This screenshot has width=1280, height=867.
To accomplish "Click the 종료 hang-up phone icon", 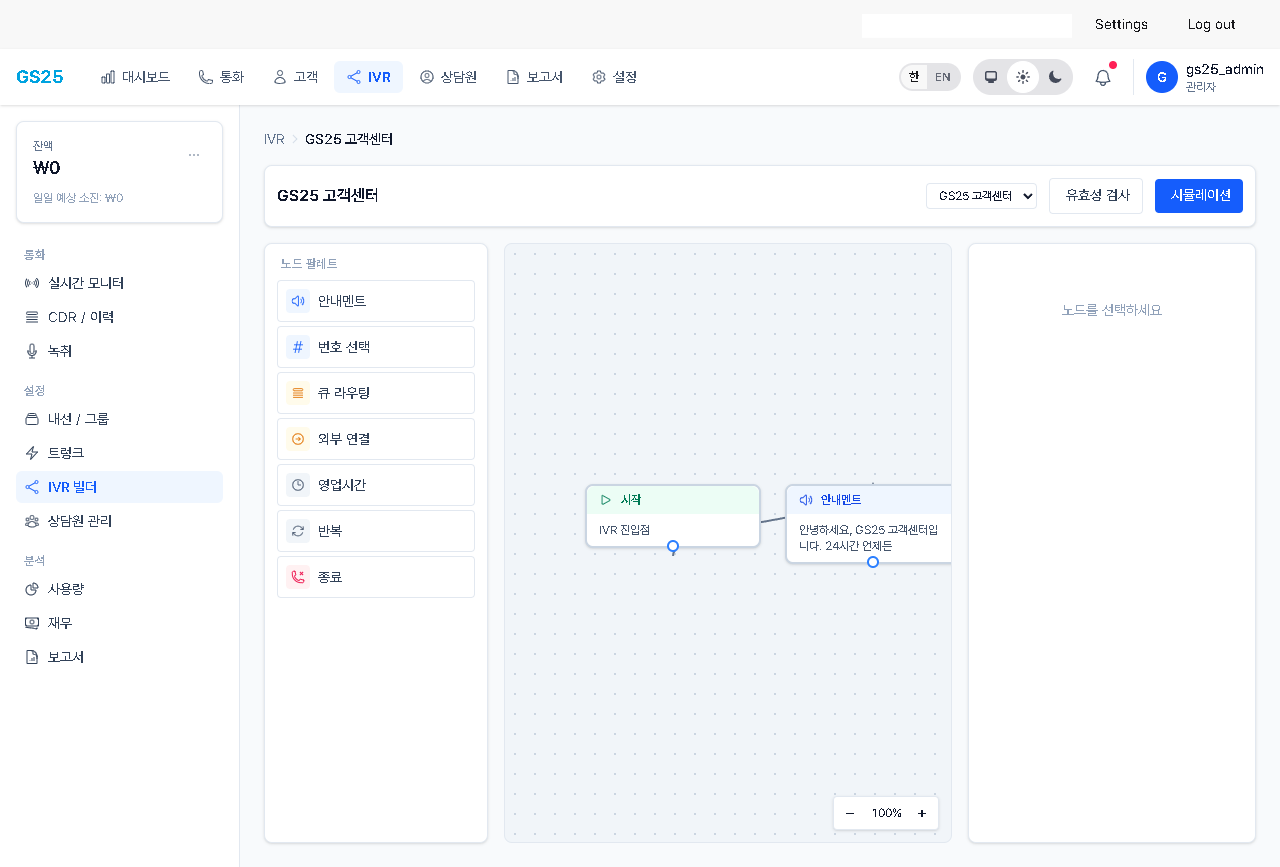I will pyautogui.click(x=297, y=577).
